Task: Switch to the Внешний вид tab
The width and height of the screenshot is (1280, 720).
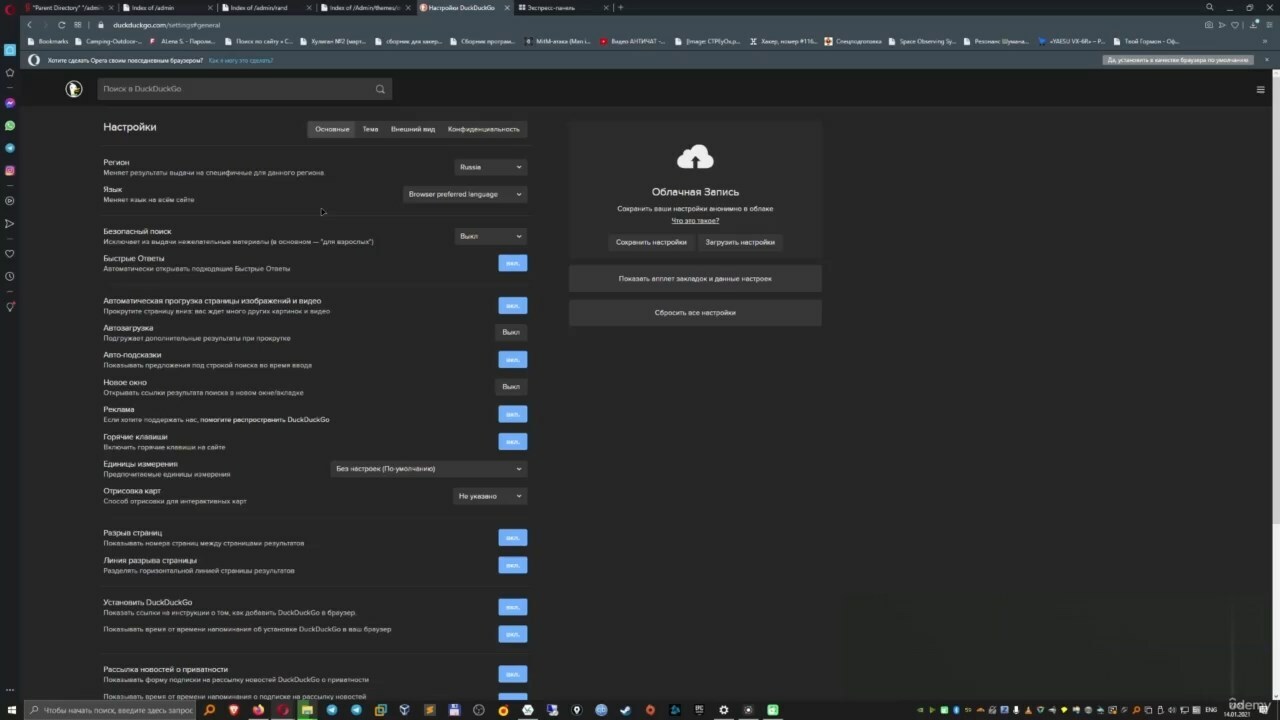Action: pos(413,129)
